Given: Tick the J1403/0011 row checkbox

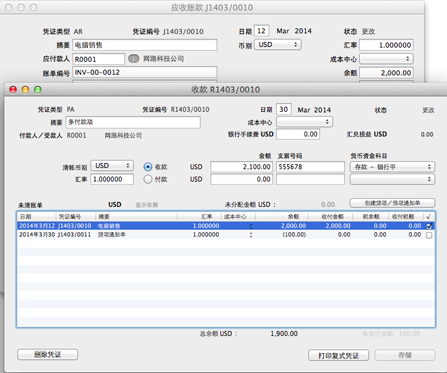Looking at the screenshot, I should tap(429, 235).
